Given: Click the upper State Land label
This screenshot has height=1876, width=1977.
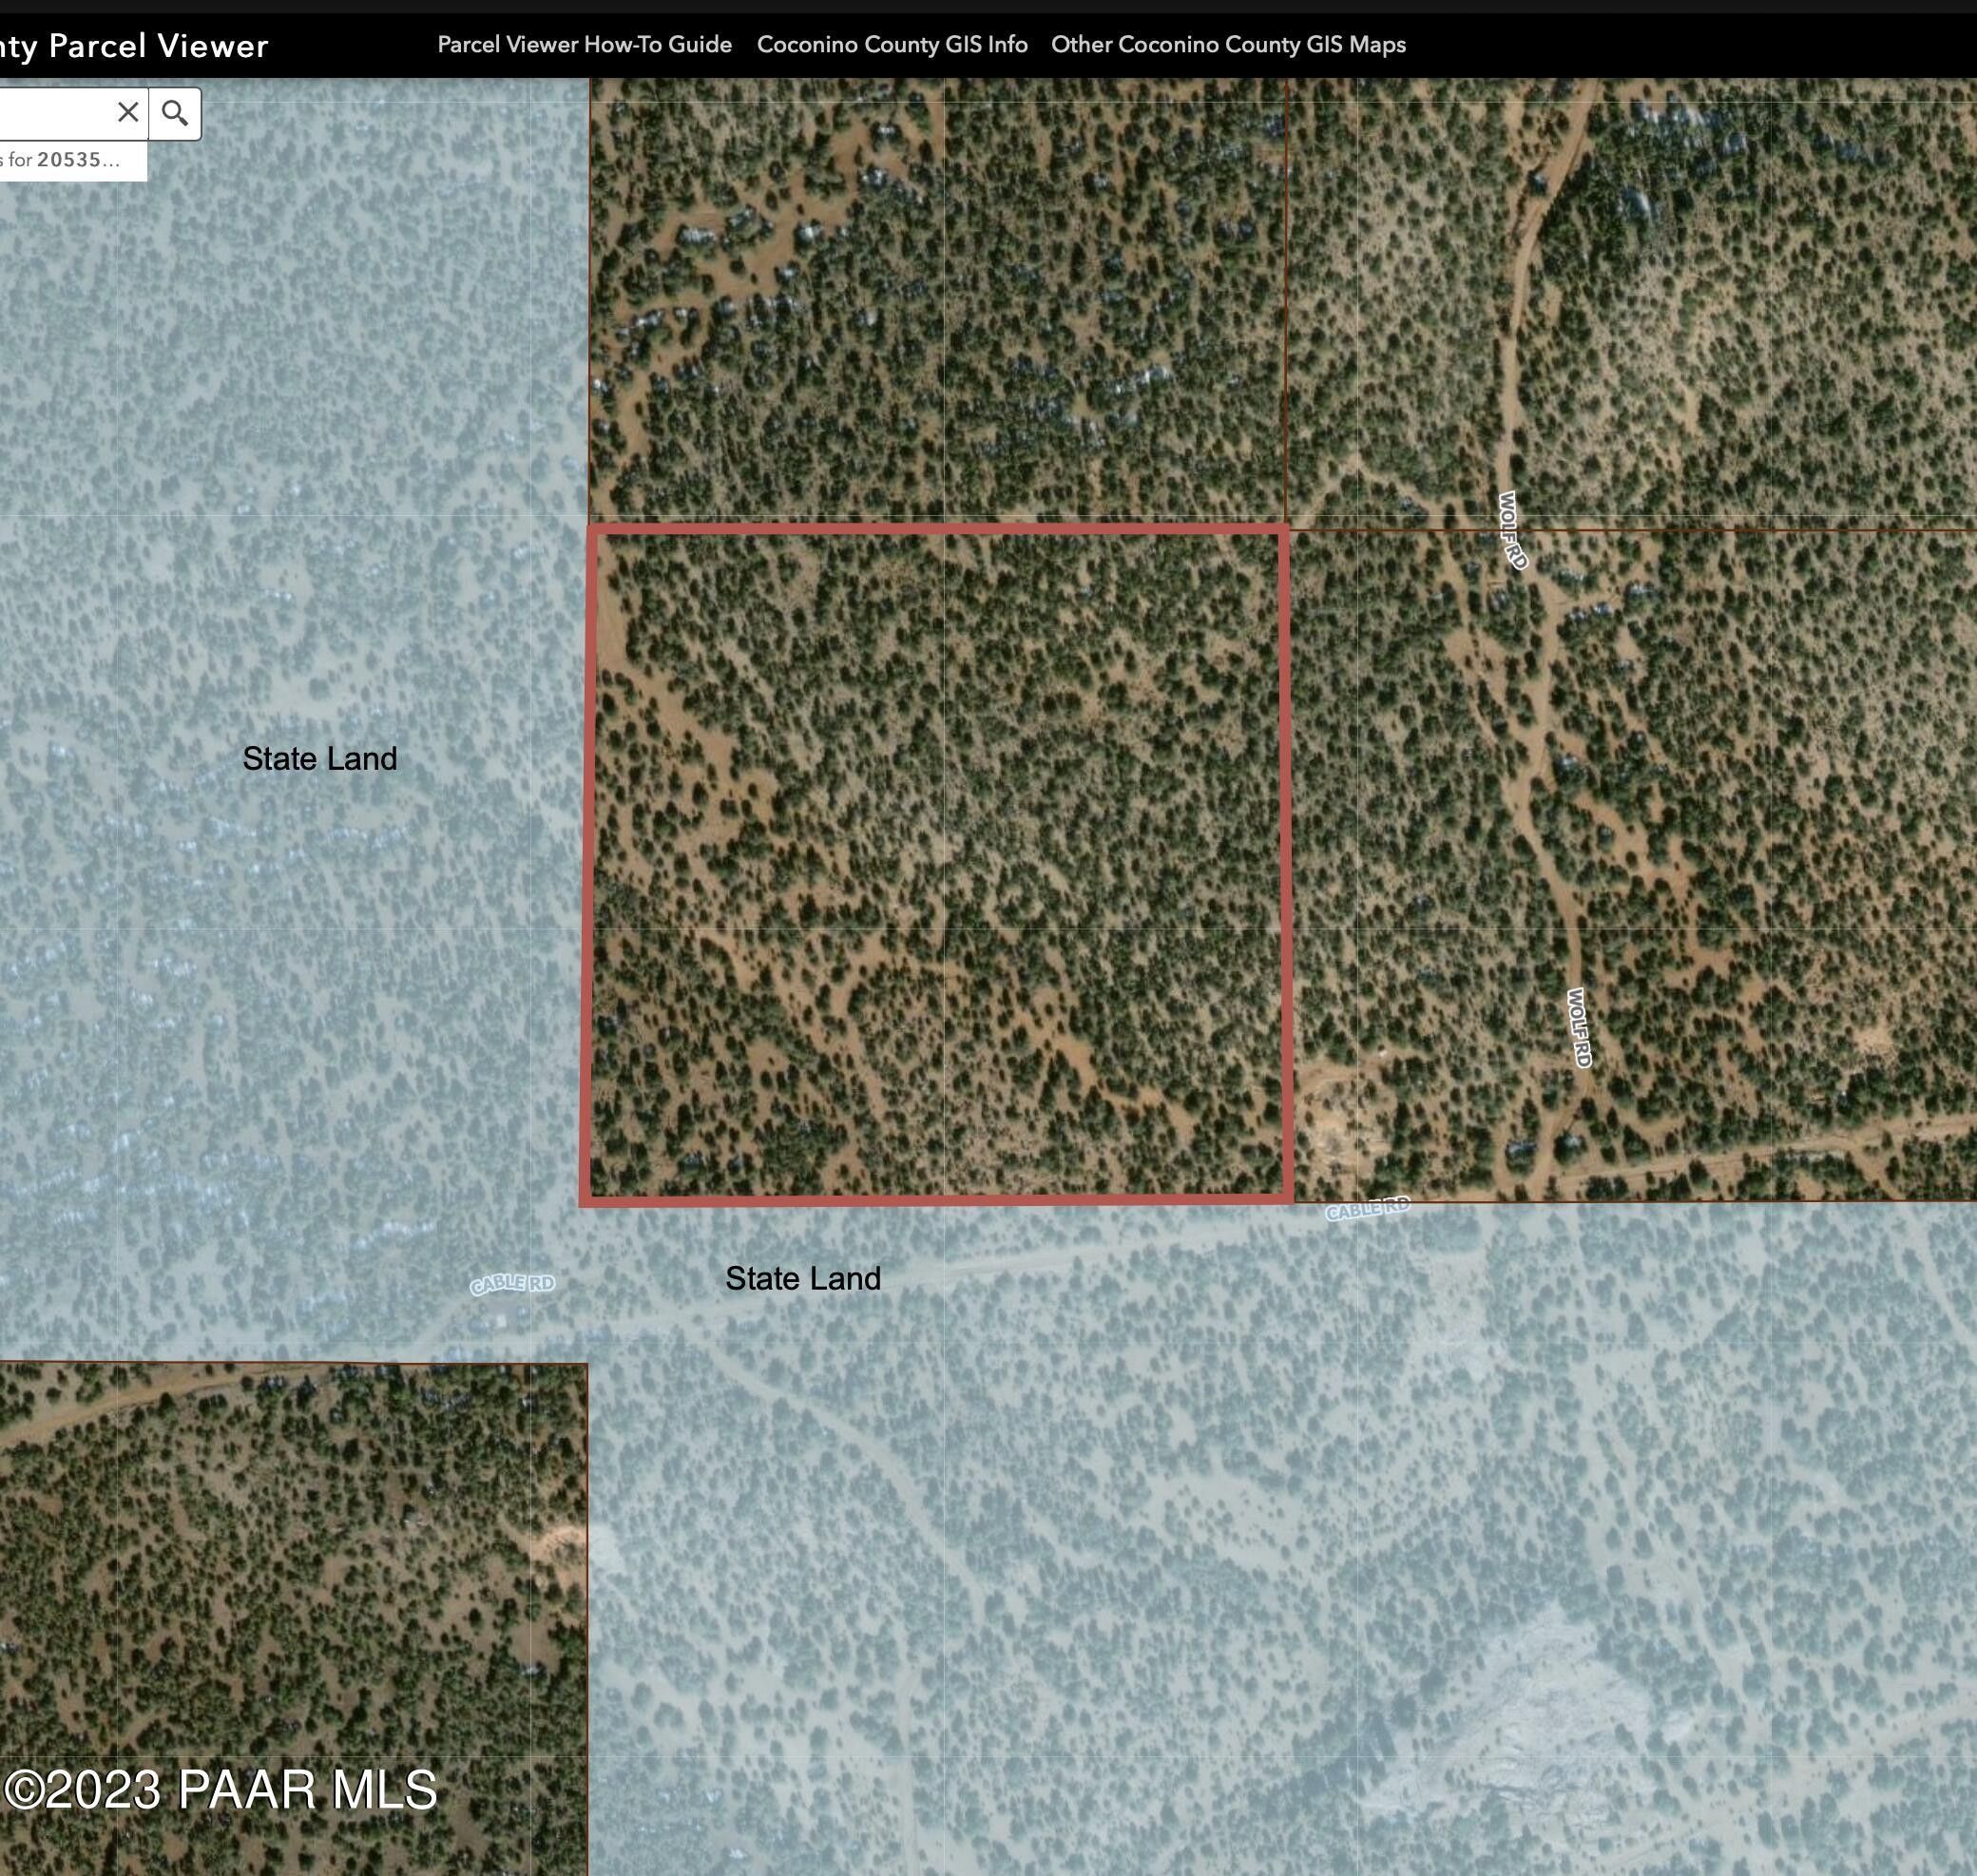Looking at the screenshot, I should point(320,758).
